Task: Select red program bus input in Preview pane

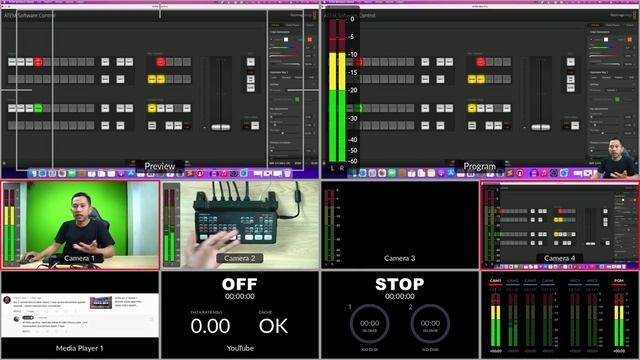Action: coord(38,62)
